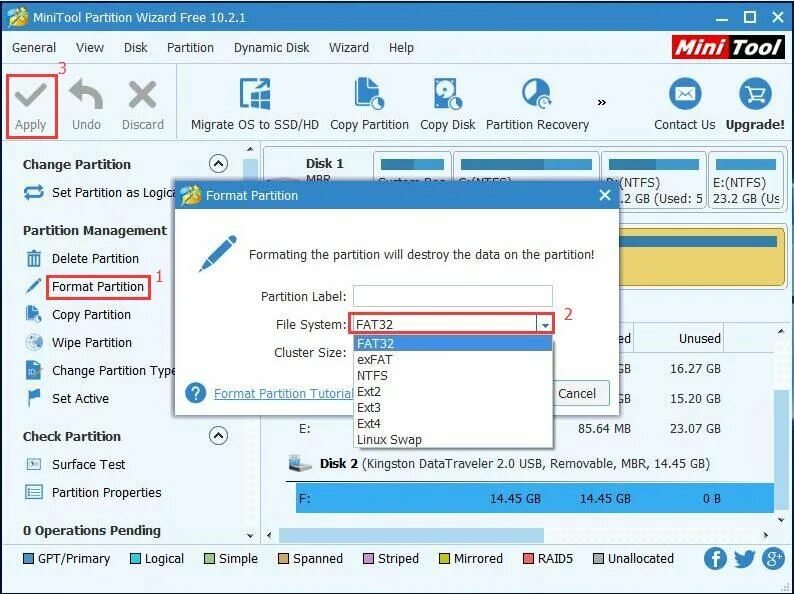This screenshot has height=594, width=794.
Task: Select the E:(NTFS) partition block in disk map
Action: [x=745, y=180]
